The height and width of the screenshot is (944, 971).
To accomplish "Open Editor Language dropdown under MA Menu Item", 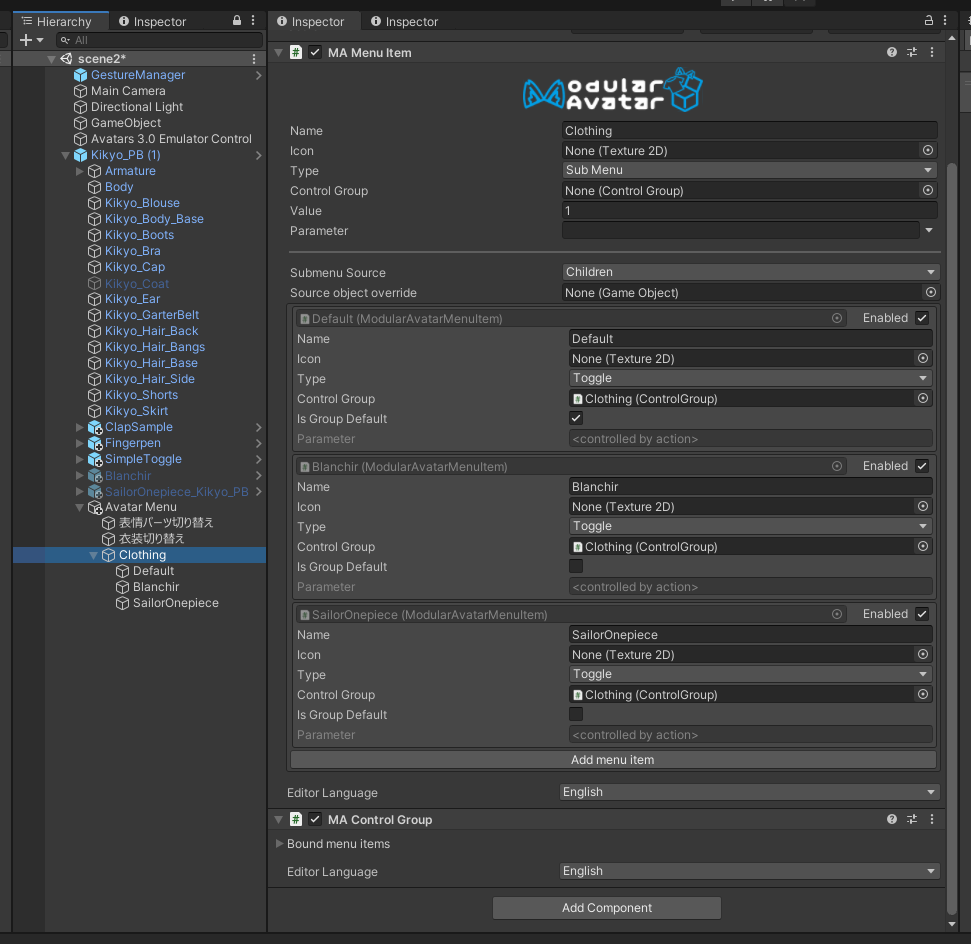I will click(x=749, y=792).
